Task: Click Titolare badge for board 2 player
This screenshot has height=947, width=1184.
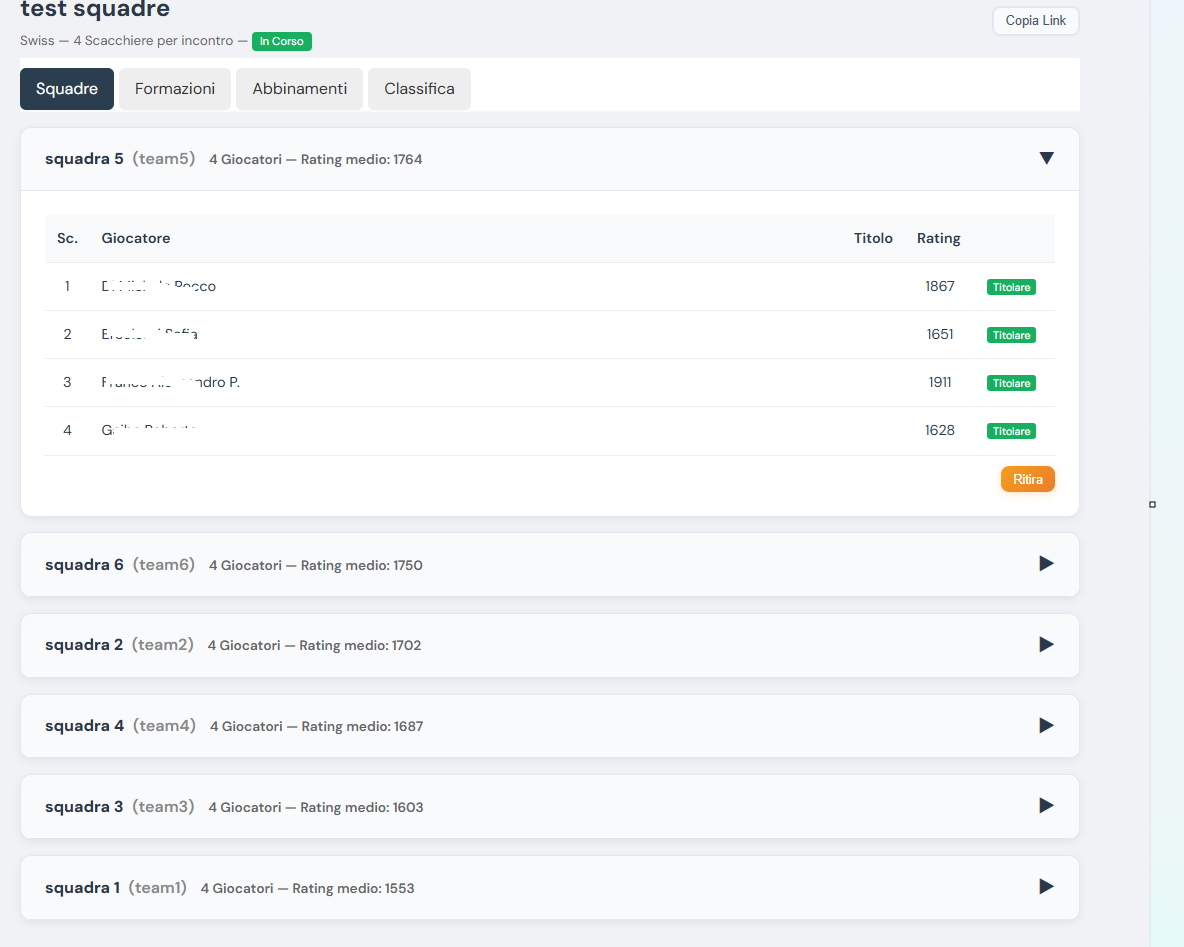Action: (x=1011, y=335)
